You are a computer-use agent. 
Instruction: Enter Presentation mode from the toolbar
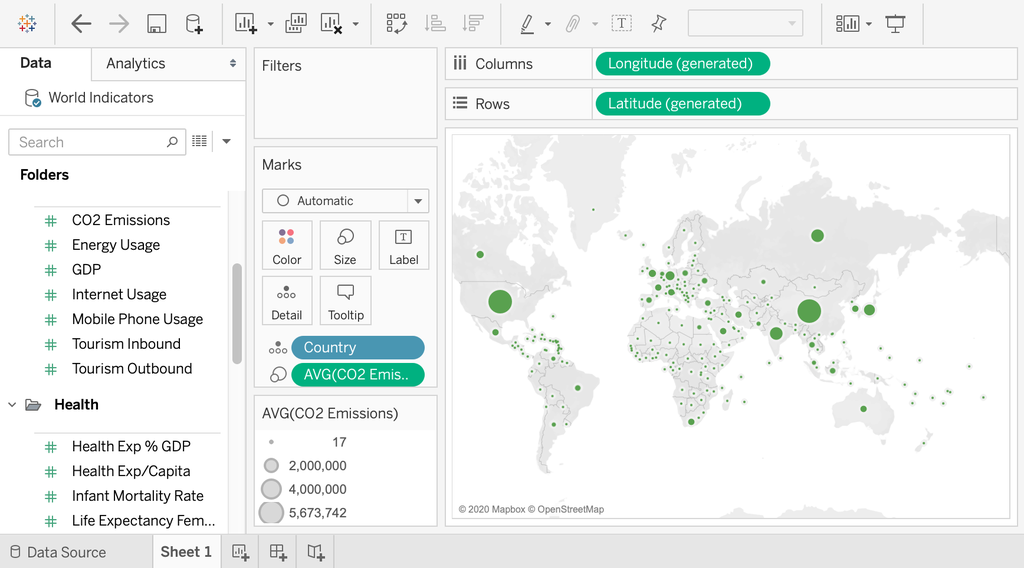(x=895, y=24)
